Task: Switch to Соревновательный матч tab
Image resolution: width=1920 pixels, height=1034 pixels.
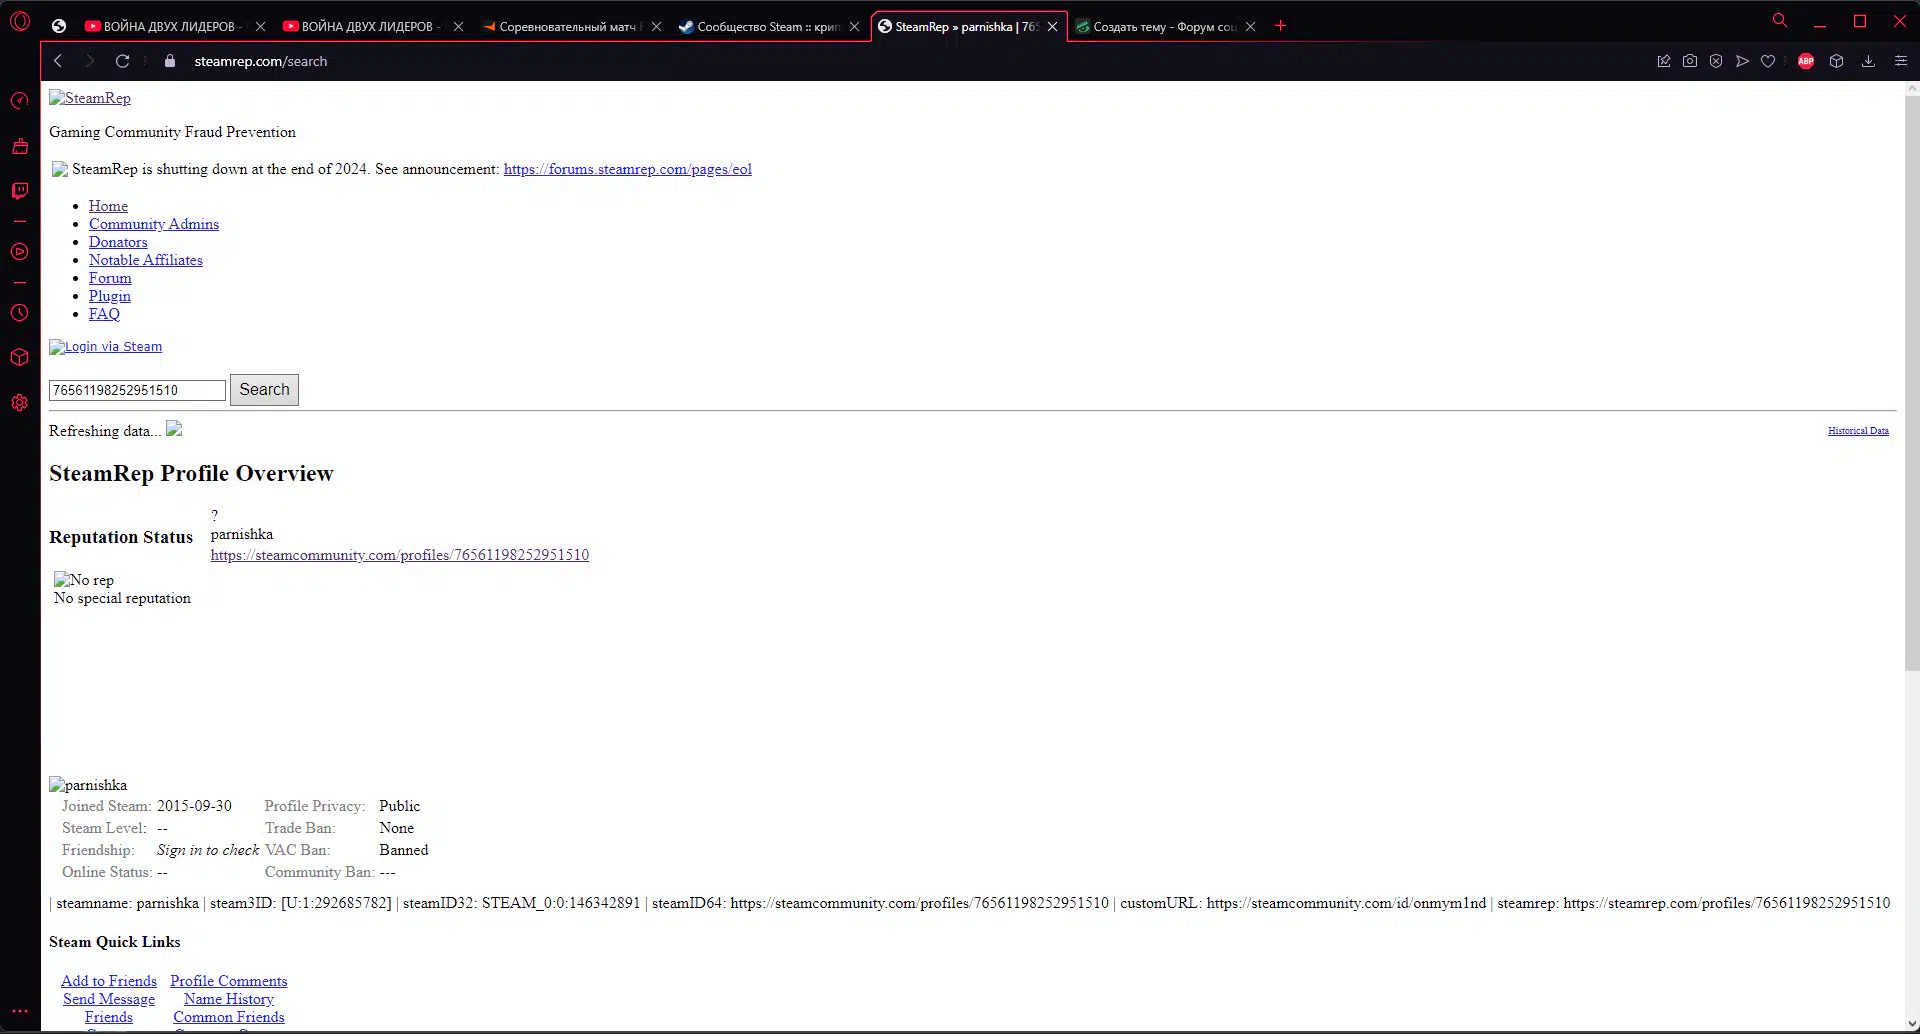Action: coord(568,26)
